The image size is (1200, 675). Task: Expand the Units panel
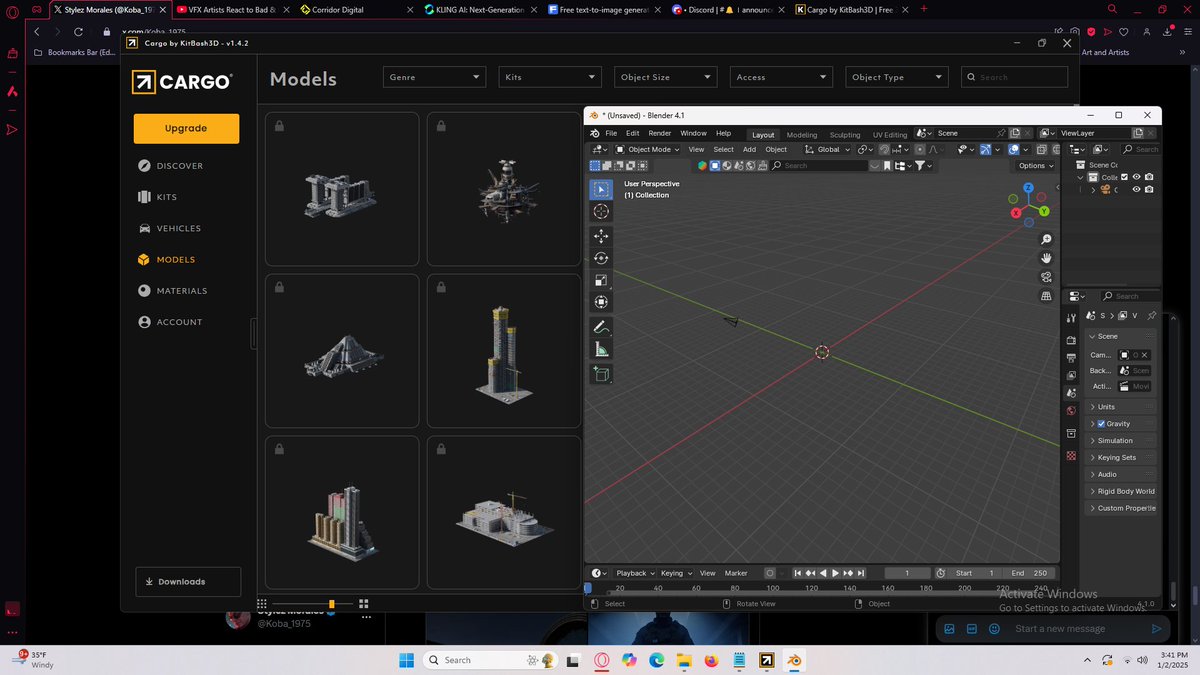1121,407
